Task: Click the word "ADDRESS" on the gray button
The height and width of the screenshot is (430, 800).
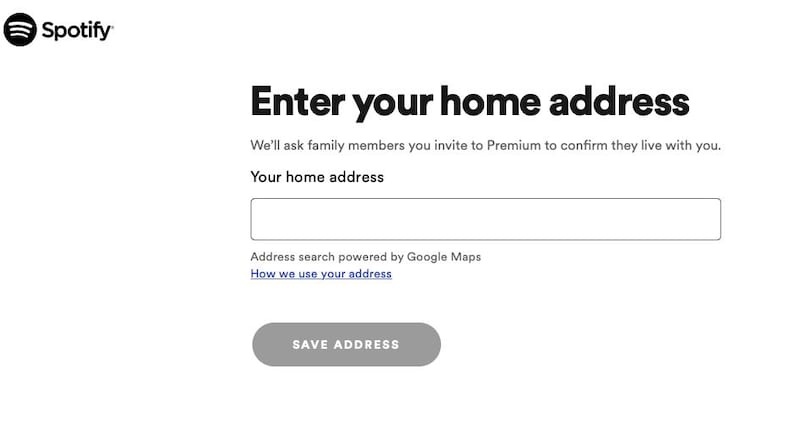Action: (x=366, y=345)
